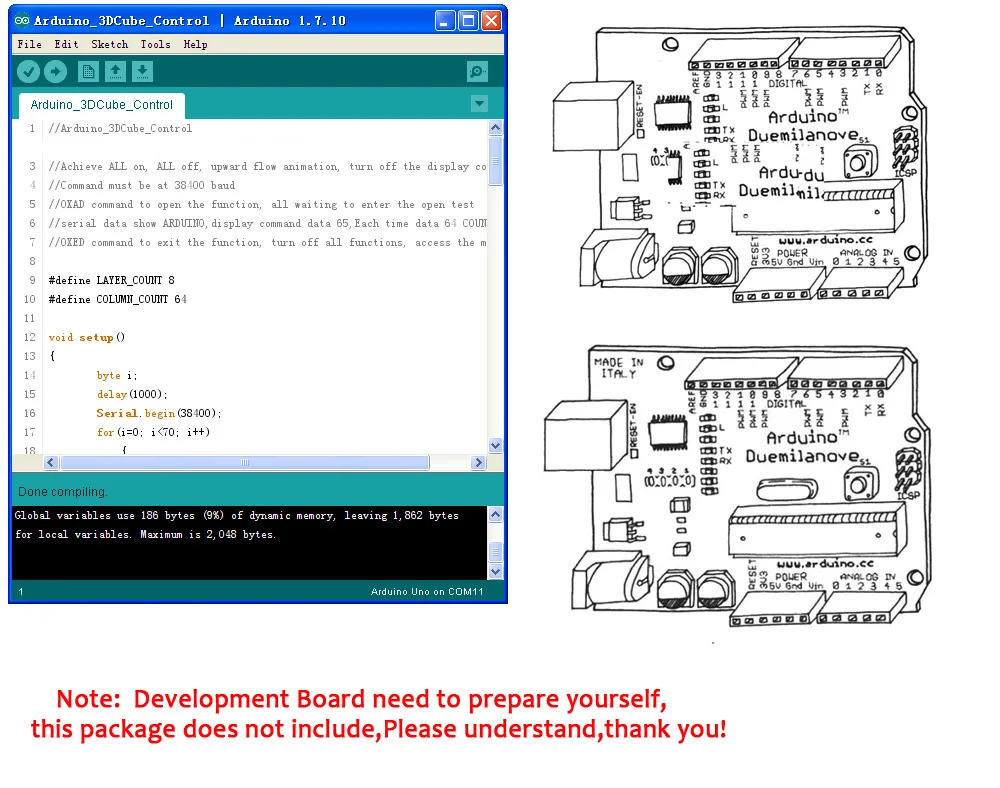Open the Edit menu
1000x788 pixels.
pyautogui.click(x=66, y=44)
